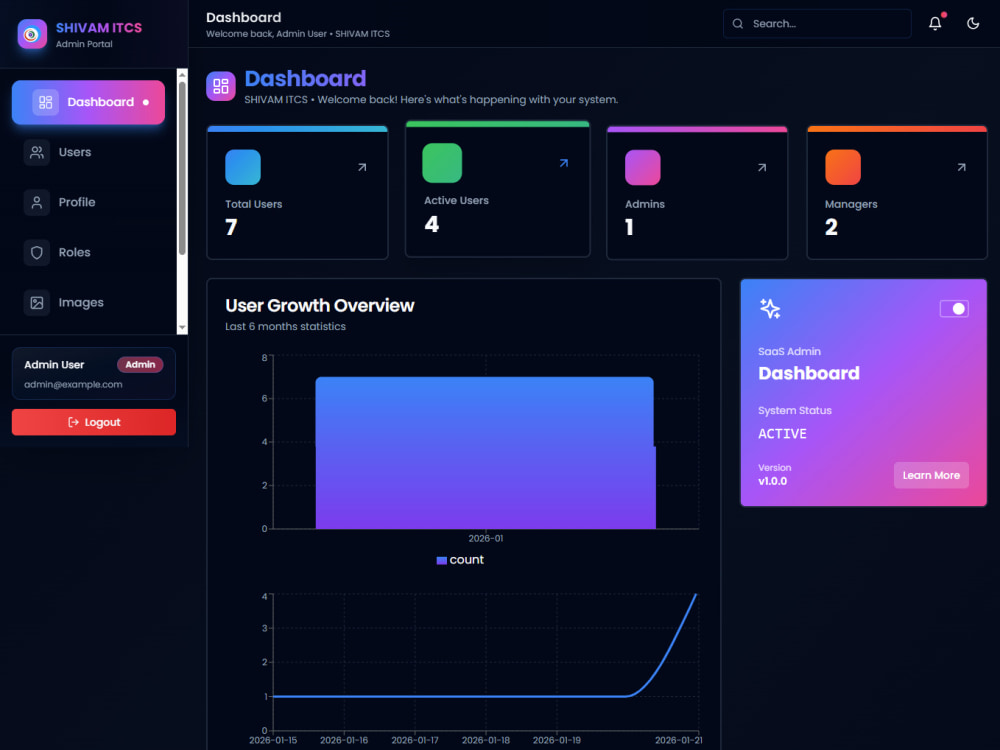Click the Logout button
The height and width of the screenshot is (750, 1000).
(x=94, y=422)
